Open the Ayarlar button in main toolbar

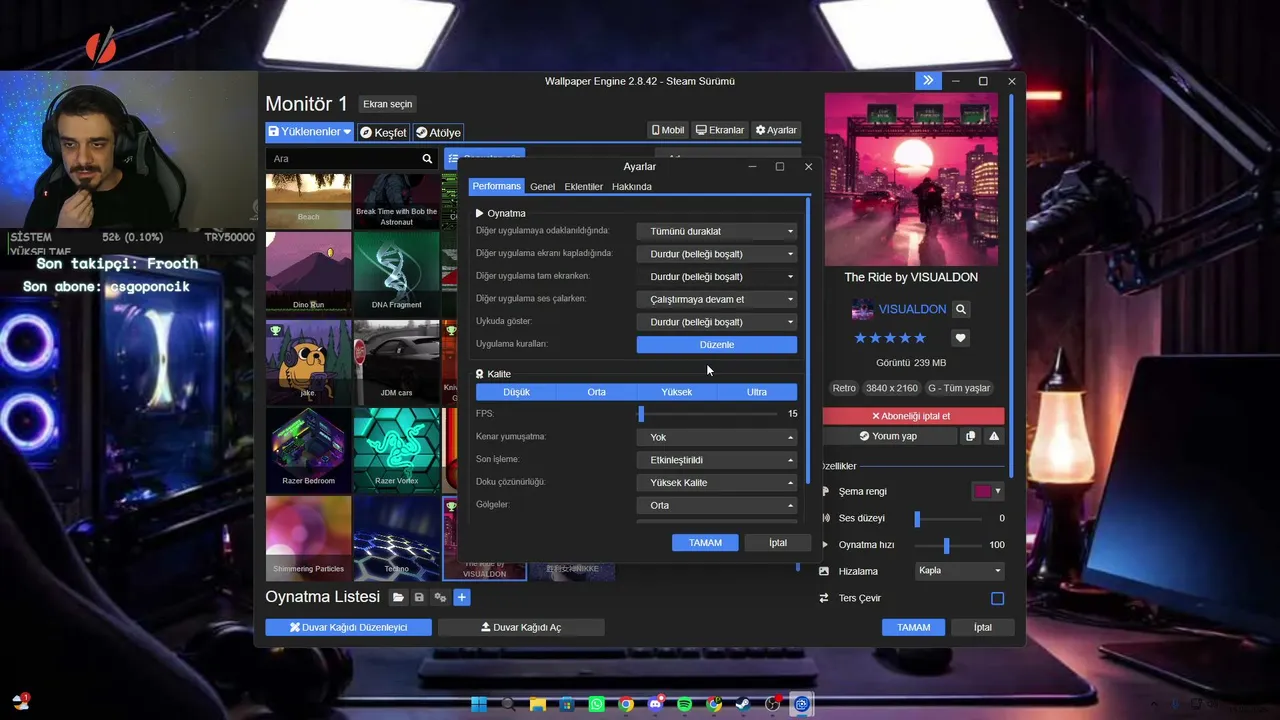pos(776,130)
